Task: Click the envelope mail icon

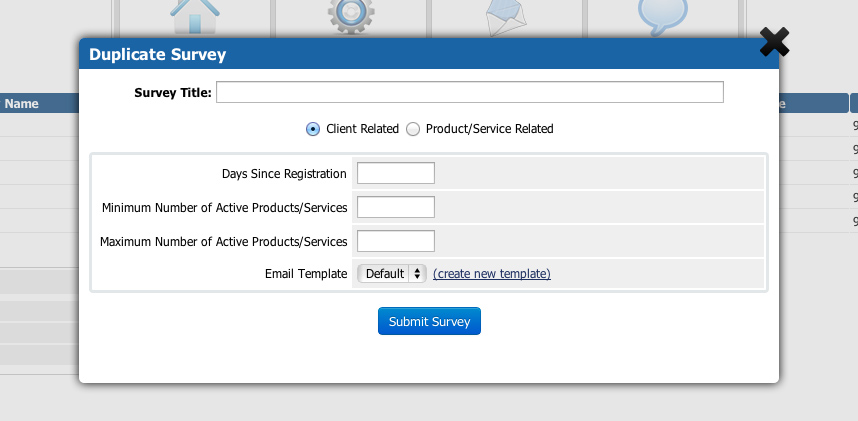Action: click(507, 17)
